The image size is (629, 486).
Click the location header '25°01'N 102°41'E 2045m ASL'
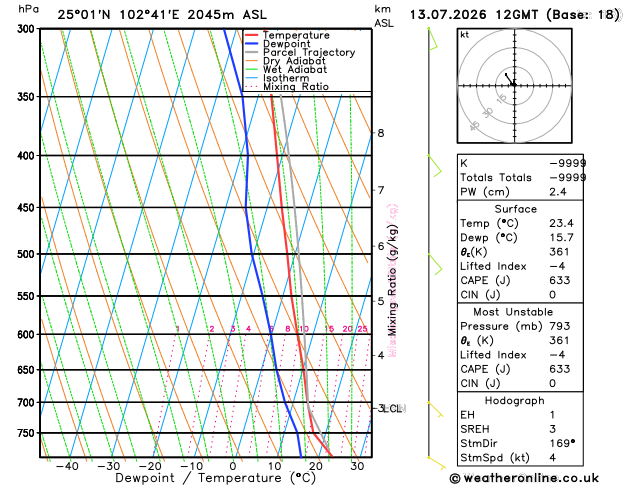[x=162, y=15]
